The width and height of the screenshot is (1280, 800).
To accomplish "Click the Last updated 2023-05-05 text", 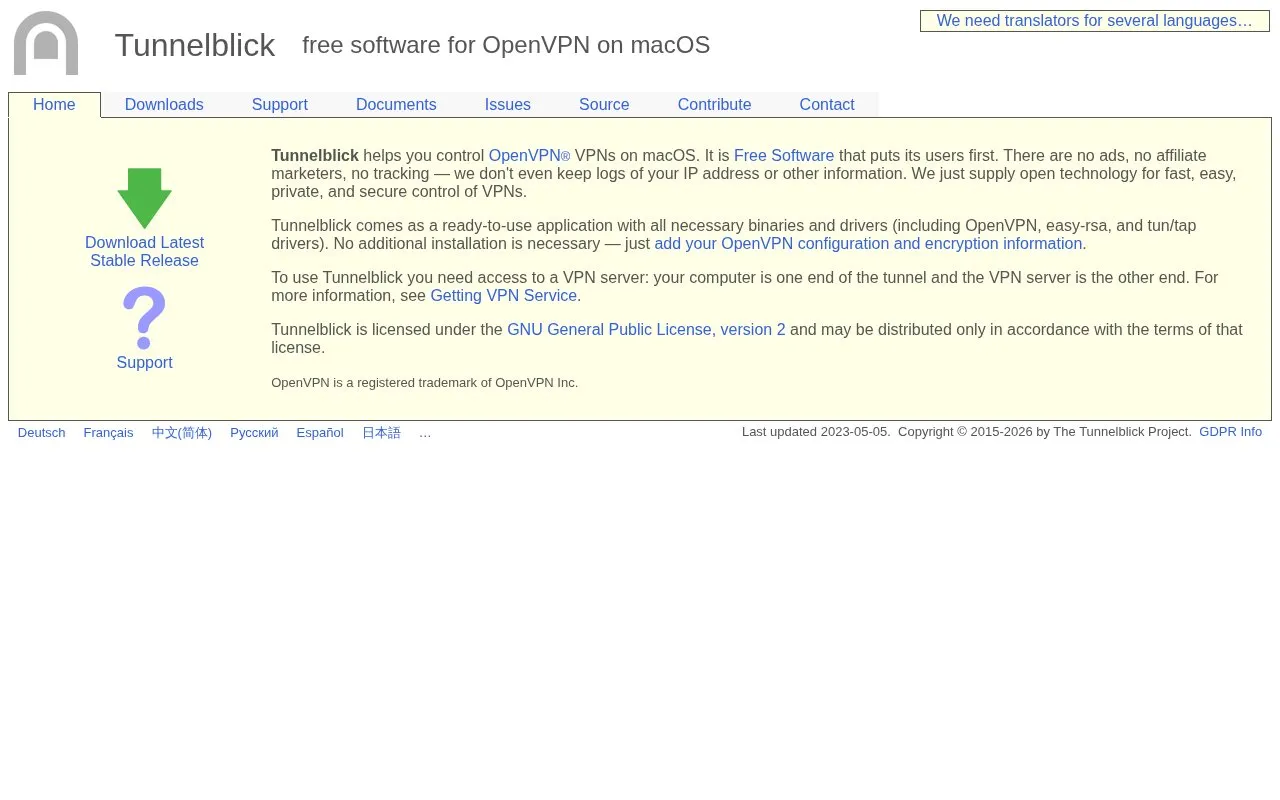I will tap(816, 432).
